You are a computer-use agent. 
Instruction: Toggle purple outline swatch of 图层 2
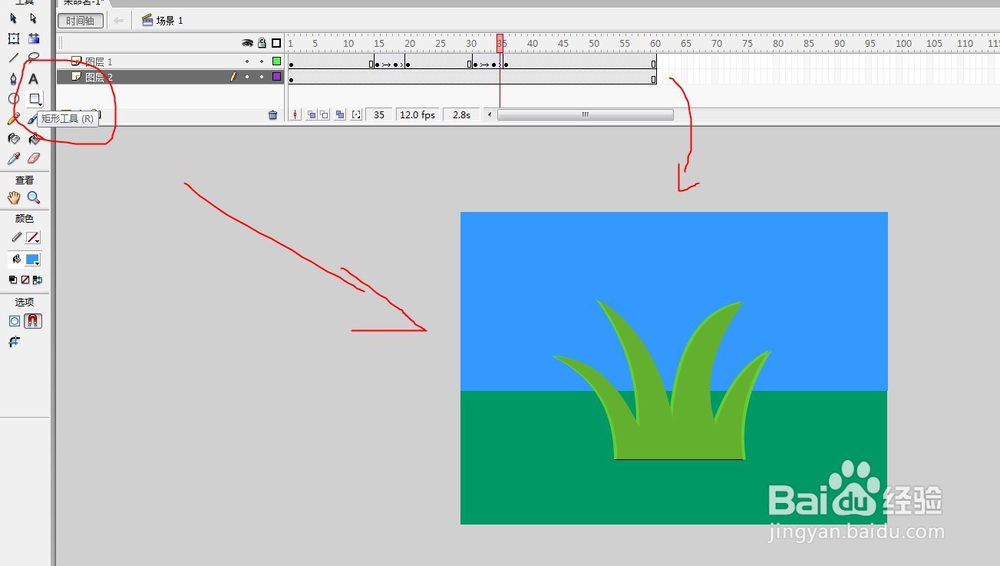pos(276,77)
